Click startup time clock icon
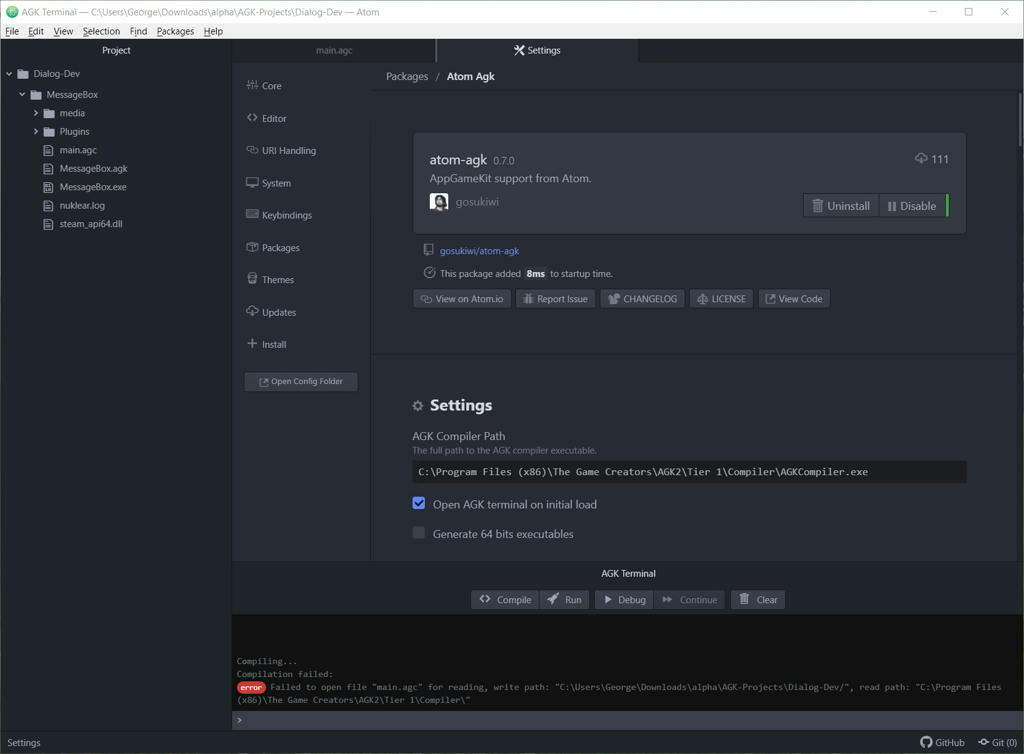The image size is (1024, 754). click(429, 273)
